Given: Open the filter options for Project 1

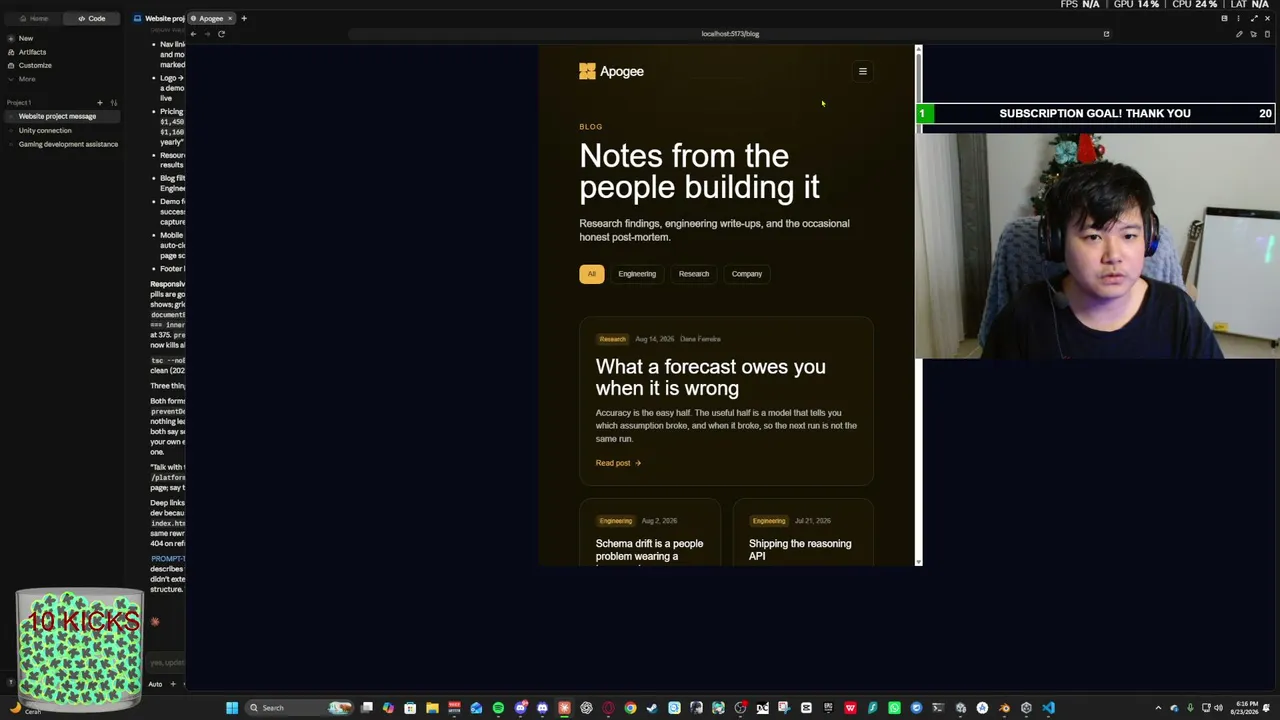Looking at the screenshot, I should pos(113,103).
